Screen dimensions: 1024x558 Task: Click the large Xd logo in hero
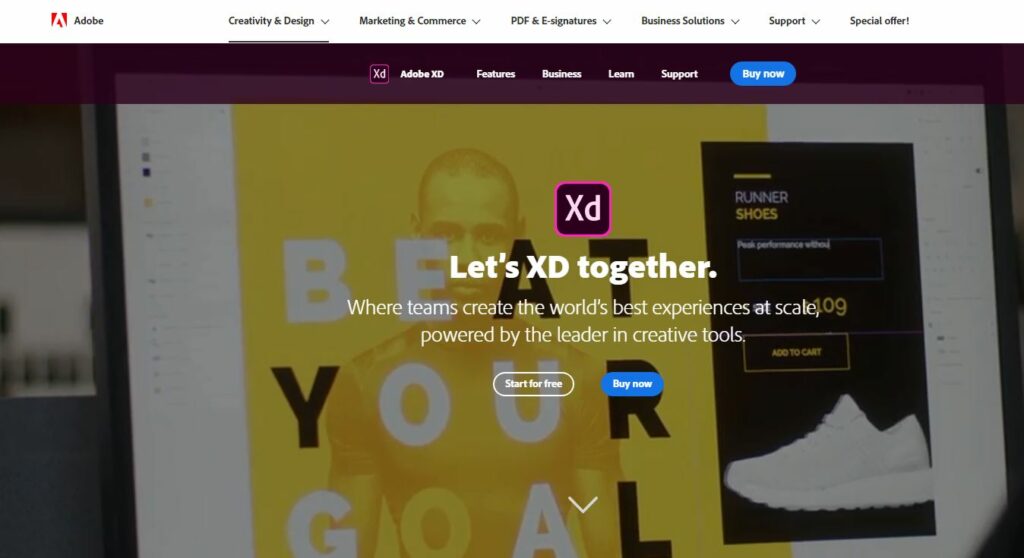[583, 208]
